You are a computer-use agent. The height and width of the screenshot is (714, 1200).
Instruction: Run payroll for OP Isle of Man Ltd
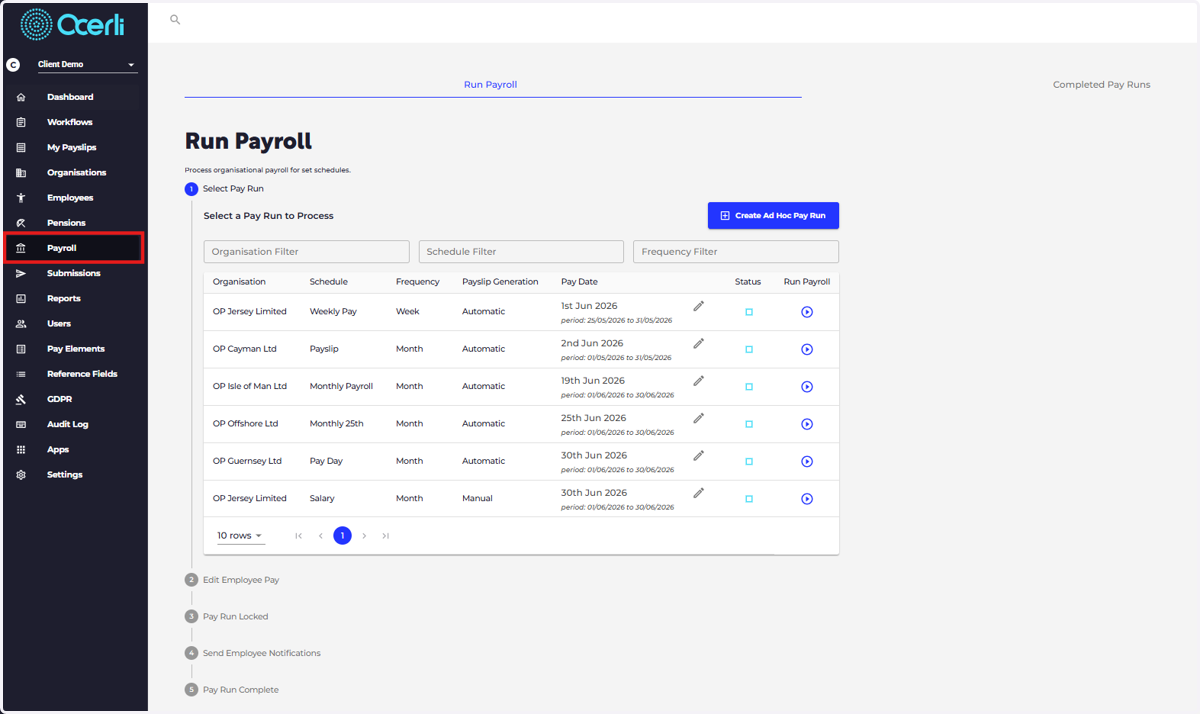(807, 387)
